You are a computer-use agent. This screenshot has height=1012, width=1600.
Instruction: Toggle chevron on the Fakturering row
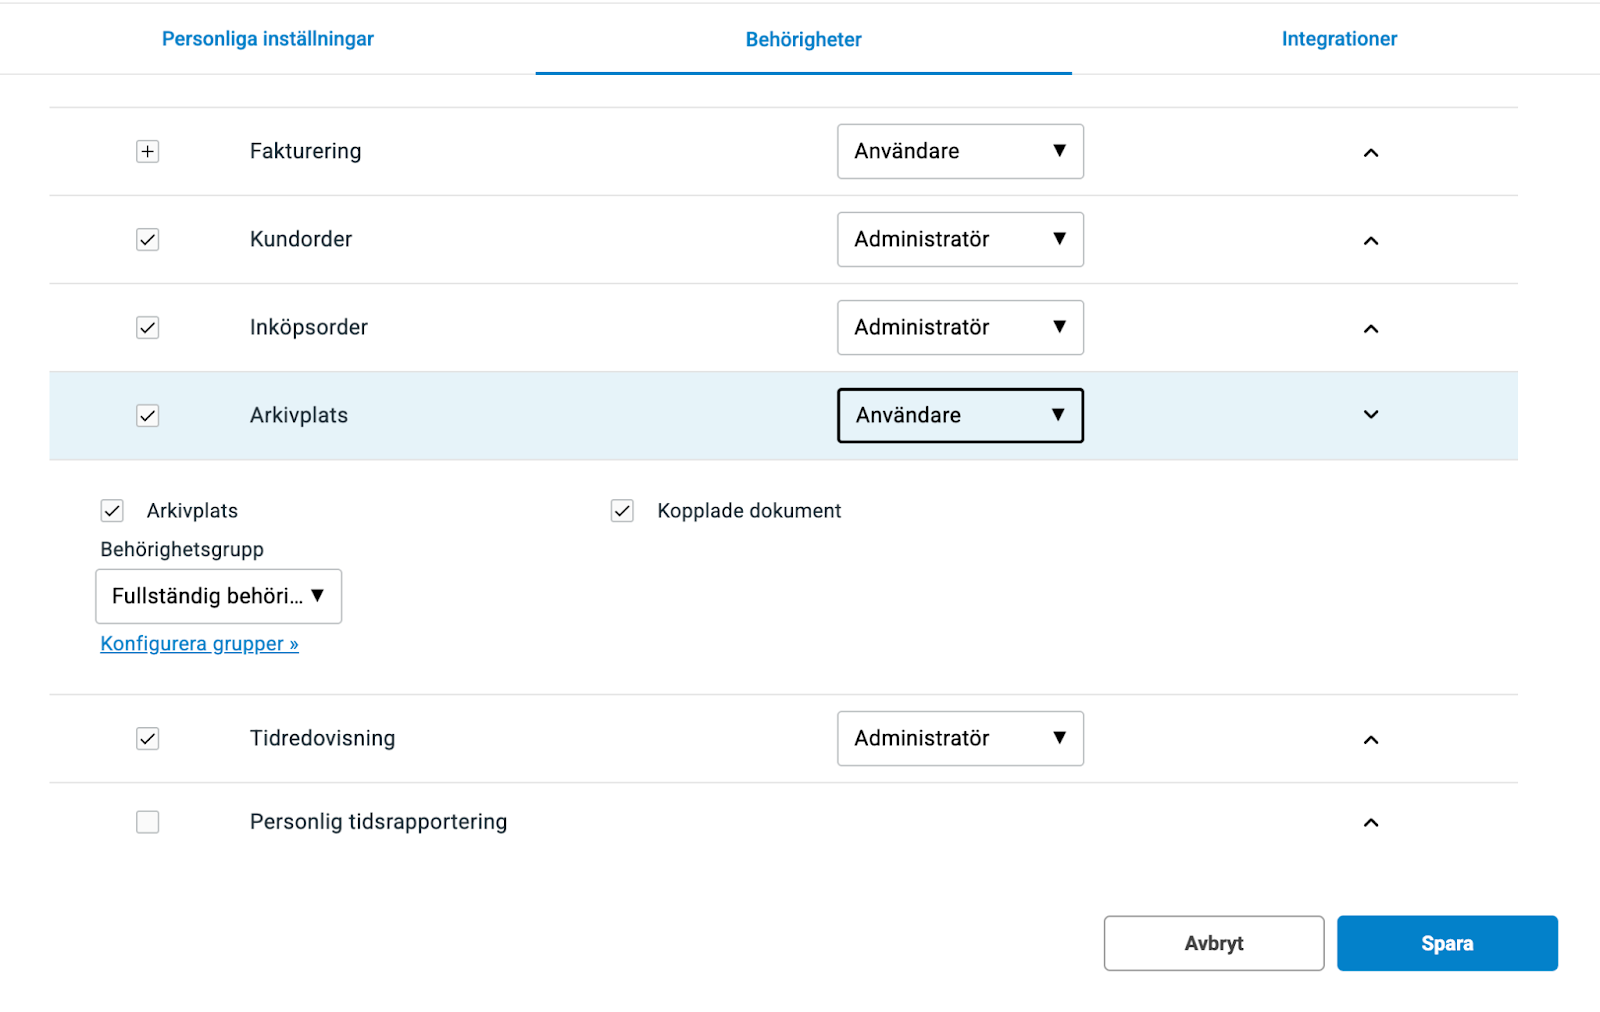(x=1371, y=153)
